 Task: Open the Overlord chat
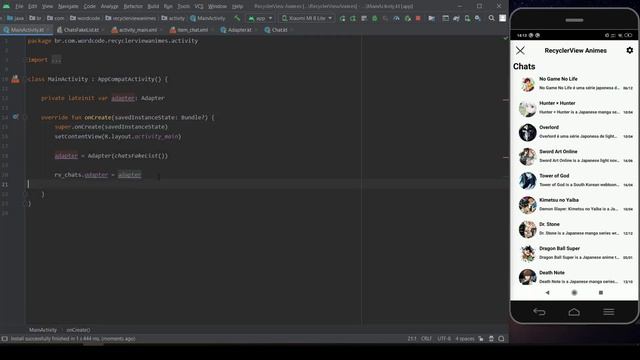[x=574, y=132]
